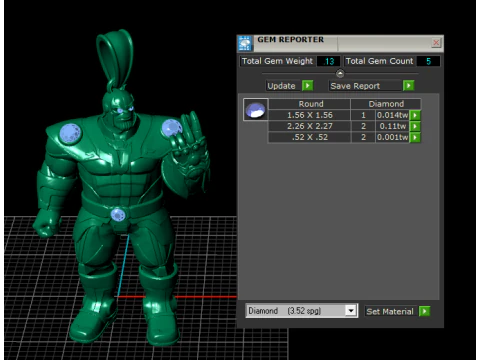Click the quantity 1 in the 1.56 row
This screenshot has height=360, width=480.
pyautogui.click(x=363, y=115)
